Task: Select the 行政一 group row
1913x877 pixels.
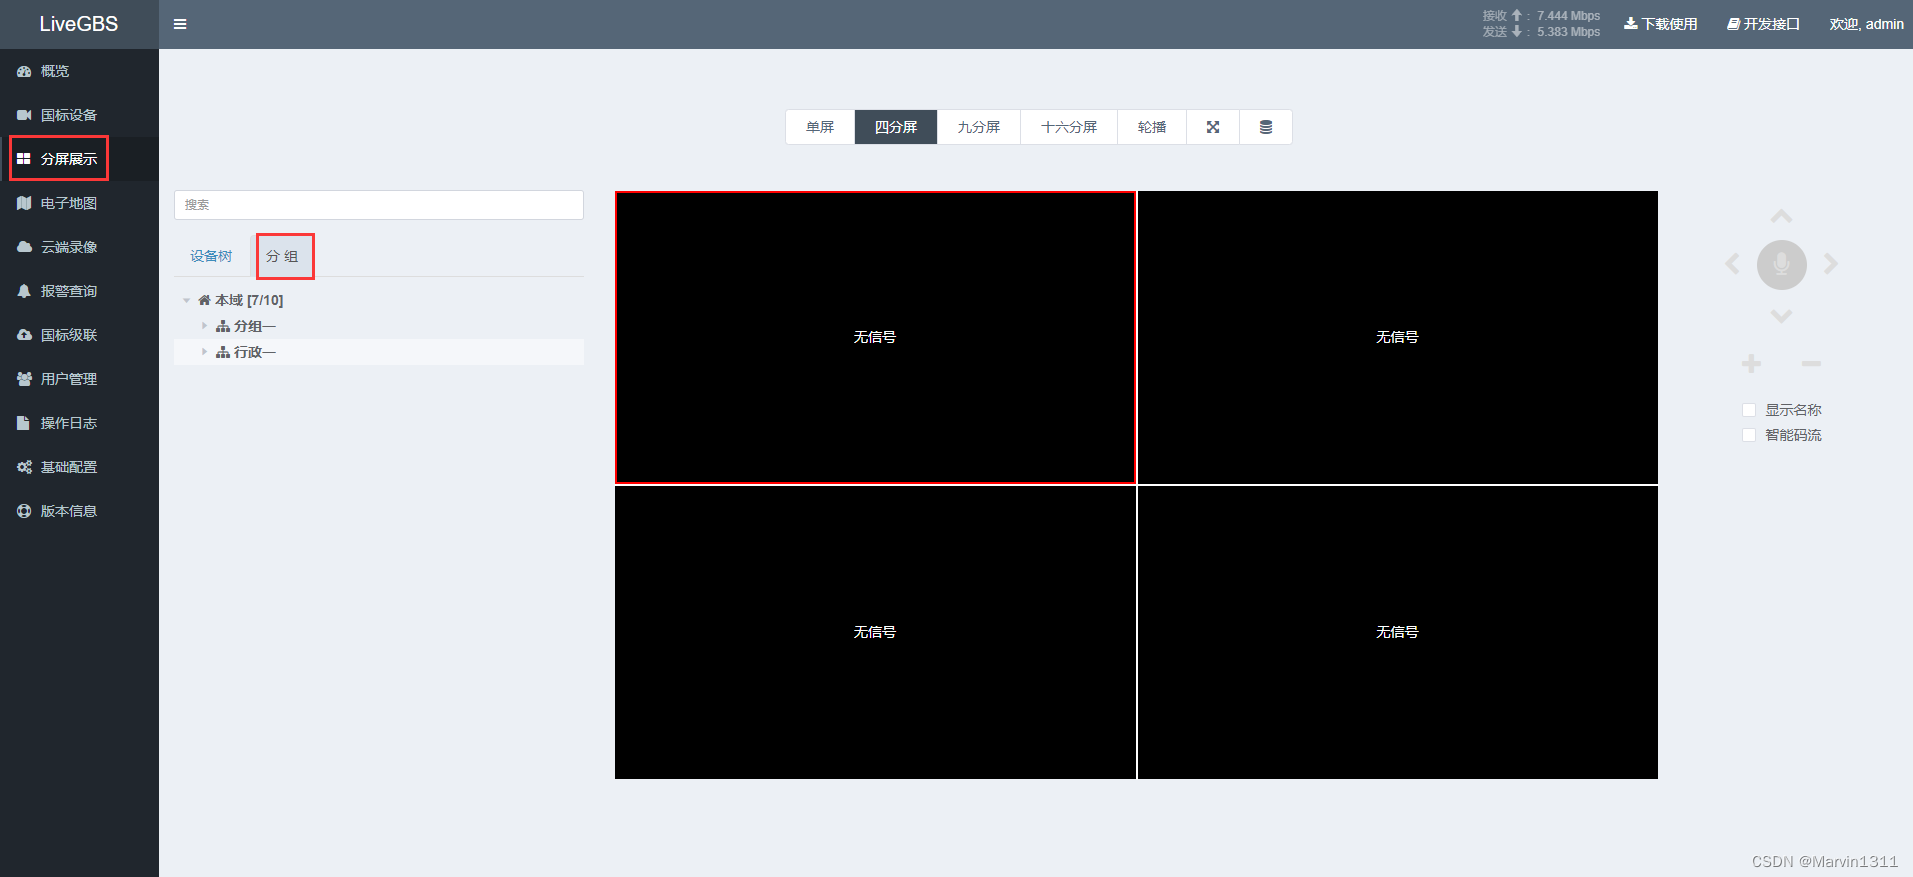Action: (x=379, y=352)
